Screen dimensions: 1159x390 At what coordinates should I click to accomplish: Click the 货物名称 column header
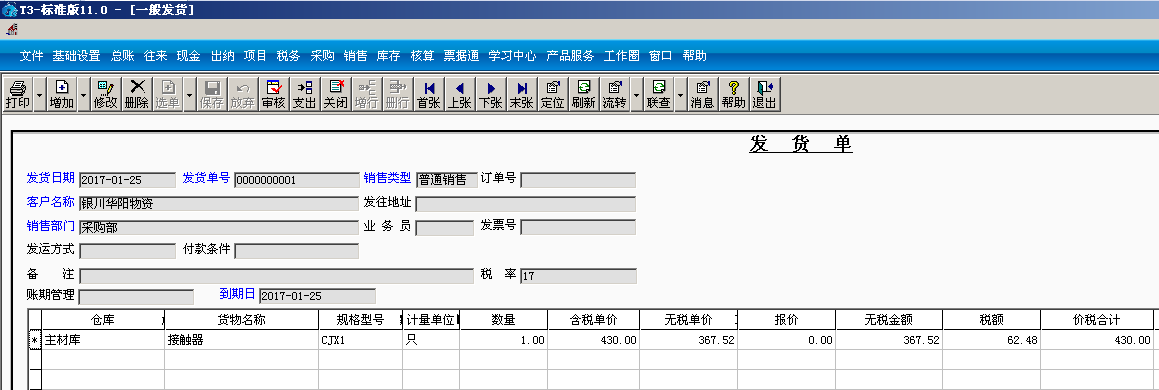(x=241, y=320)
